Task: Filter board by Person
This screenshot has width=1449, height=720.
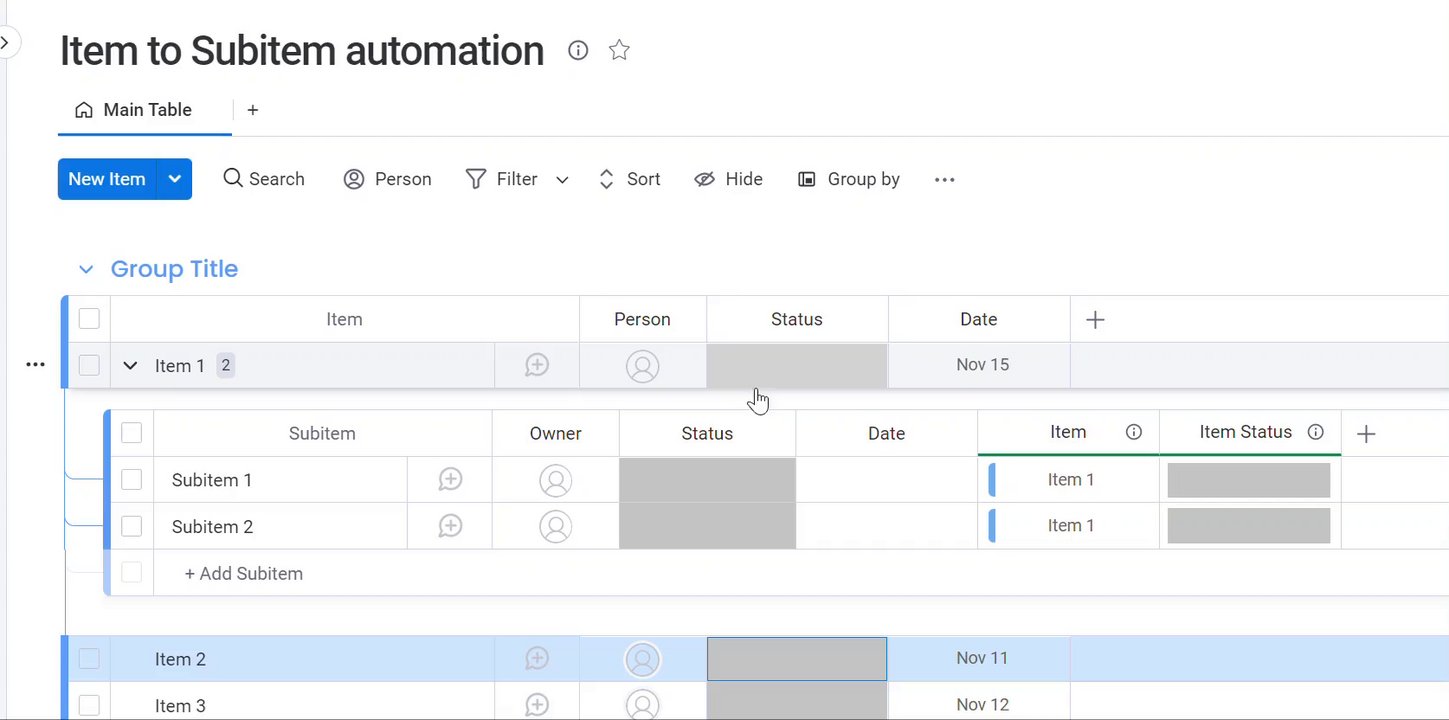Action: [388, 179]
